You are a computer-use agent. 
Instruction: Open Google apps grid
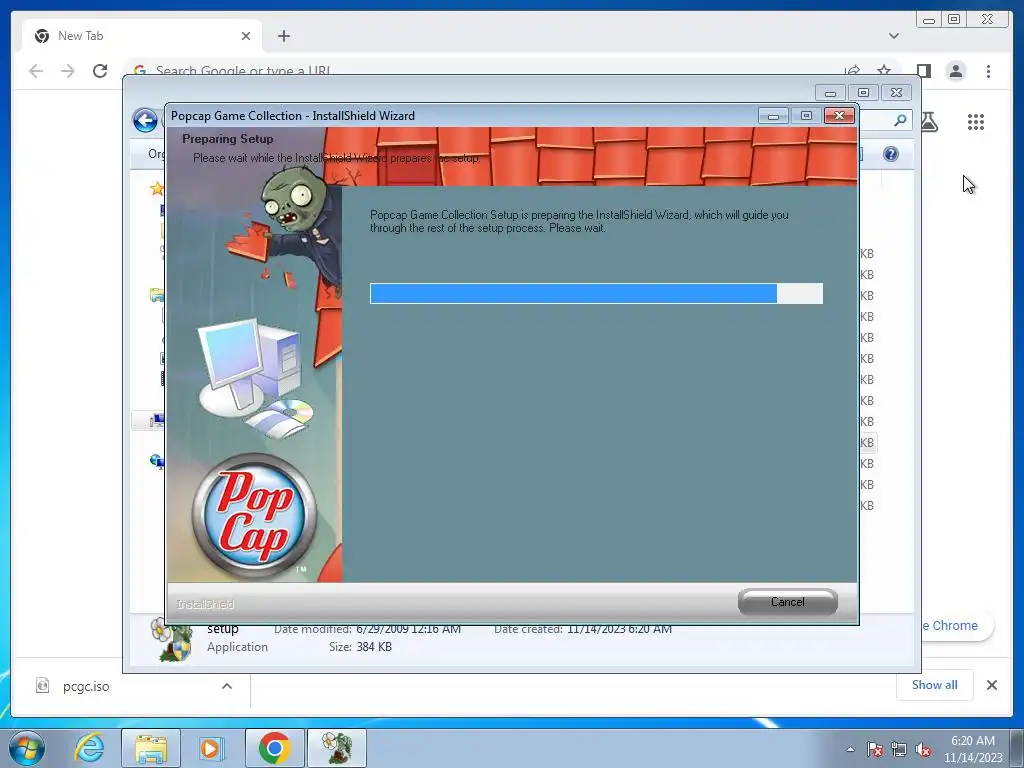pos(976,121)
